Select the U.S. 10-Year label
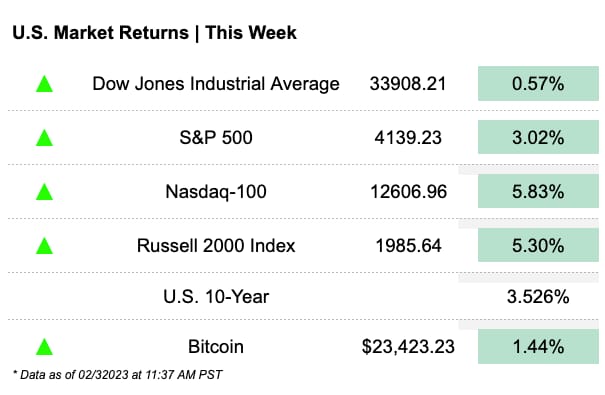 tap(216, 297)
